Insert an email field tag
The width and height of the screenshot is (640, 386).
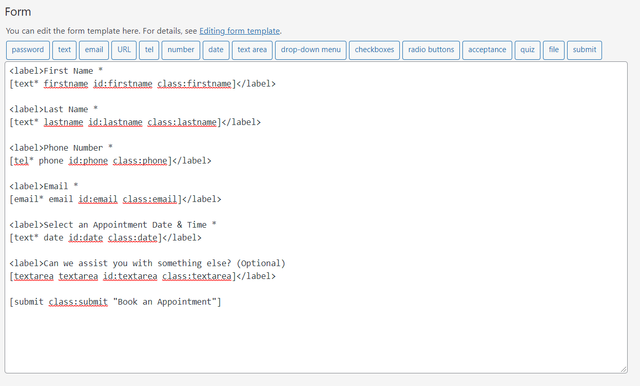click(94, 50)
